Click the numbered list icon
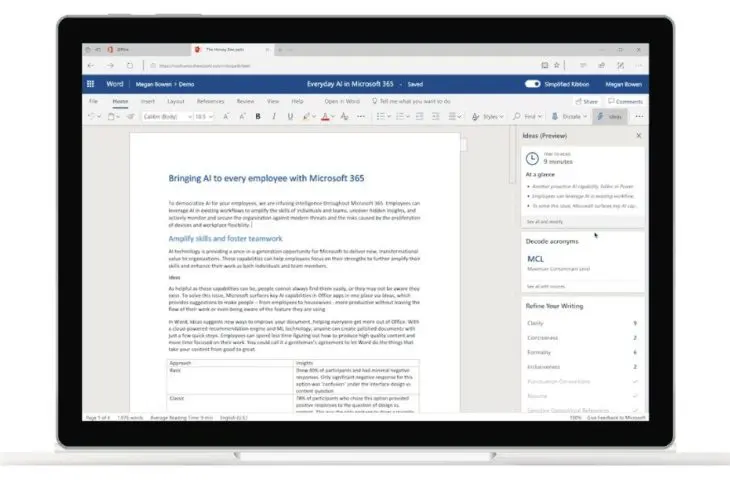Image resolution: width=730 pixels, height=480 pixels. coord(399,116)
